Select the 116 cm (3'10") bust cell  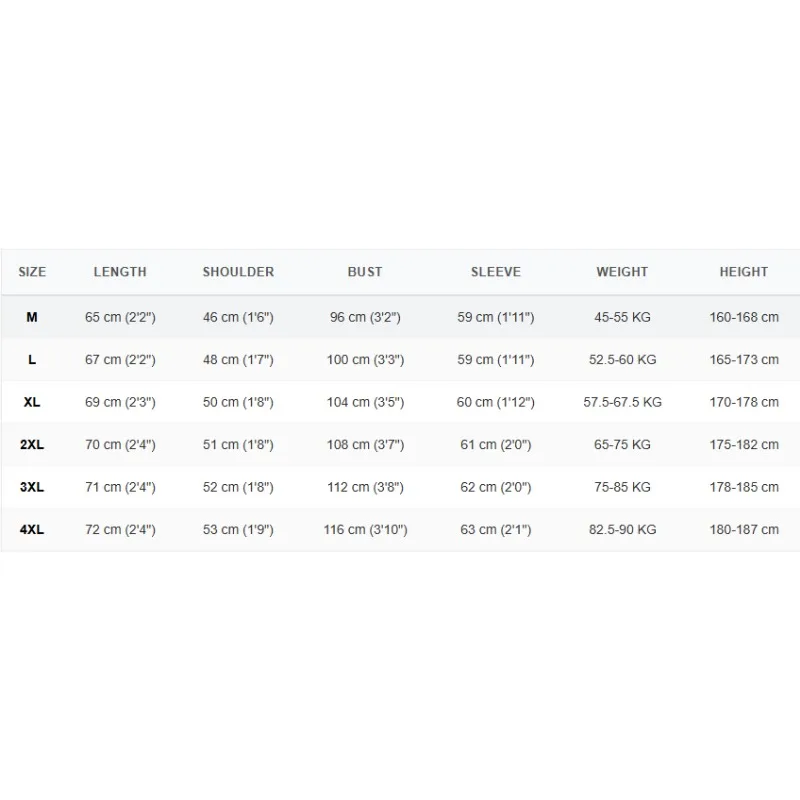tap(365, 530)
